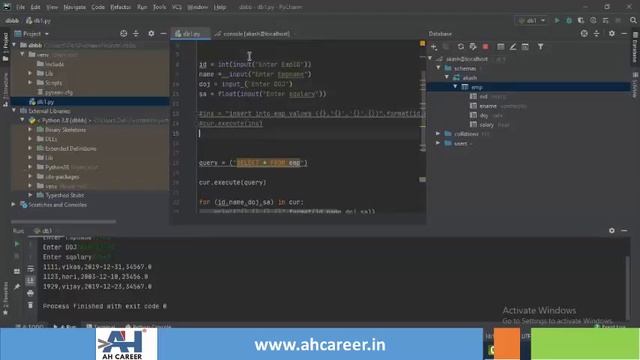The image size is (640, 360).
Task: Toggle pin tab in Run panel
Action: [17, 287]
